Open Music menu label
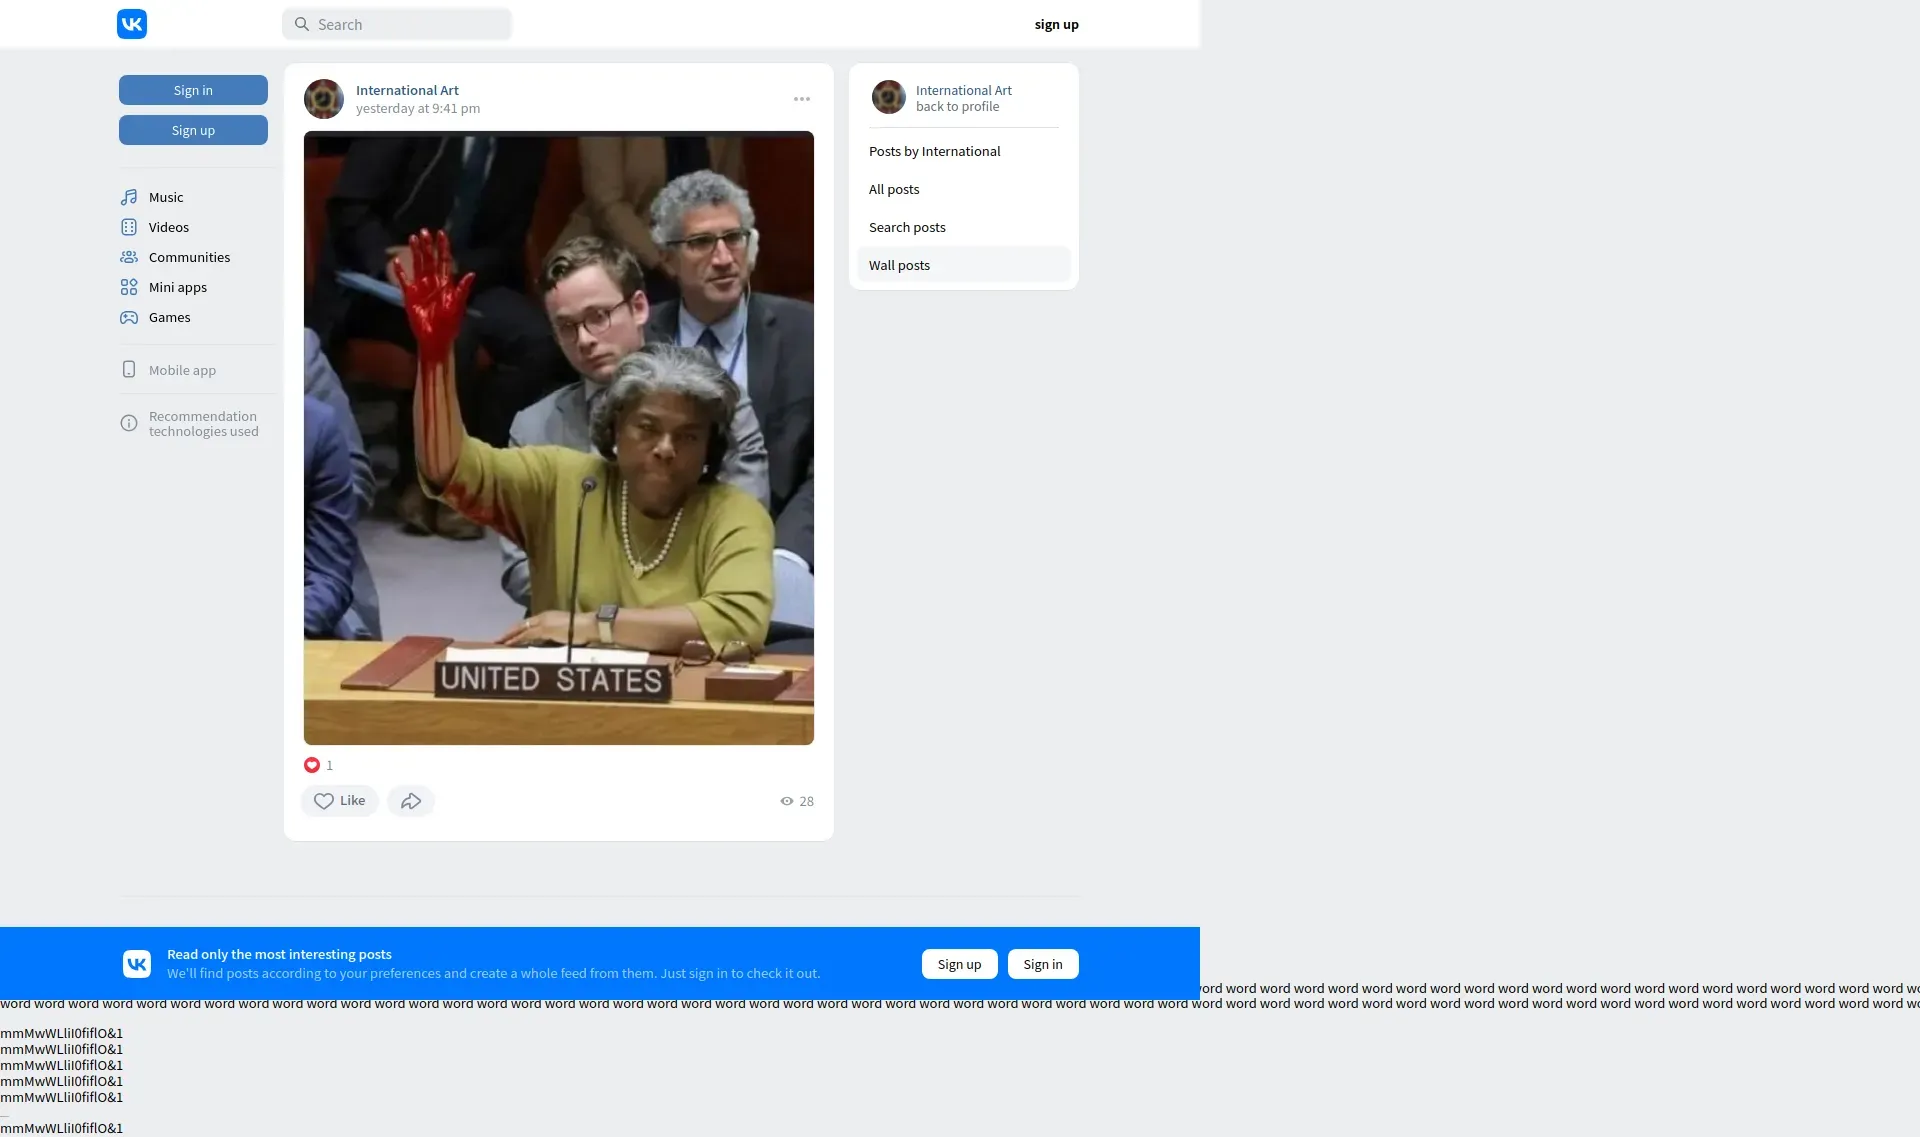Viewport: 1920px width, 1137px height. (166, 197)
